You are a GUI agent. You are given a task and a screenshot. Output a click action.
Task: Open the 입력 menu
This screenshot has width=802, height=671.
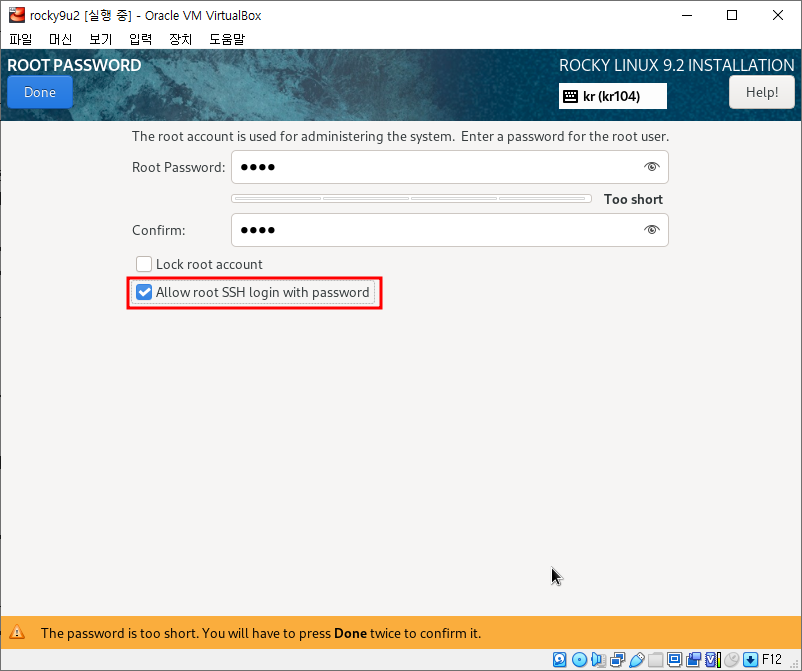point(140,39)
